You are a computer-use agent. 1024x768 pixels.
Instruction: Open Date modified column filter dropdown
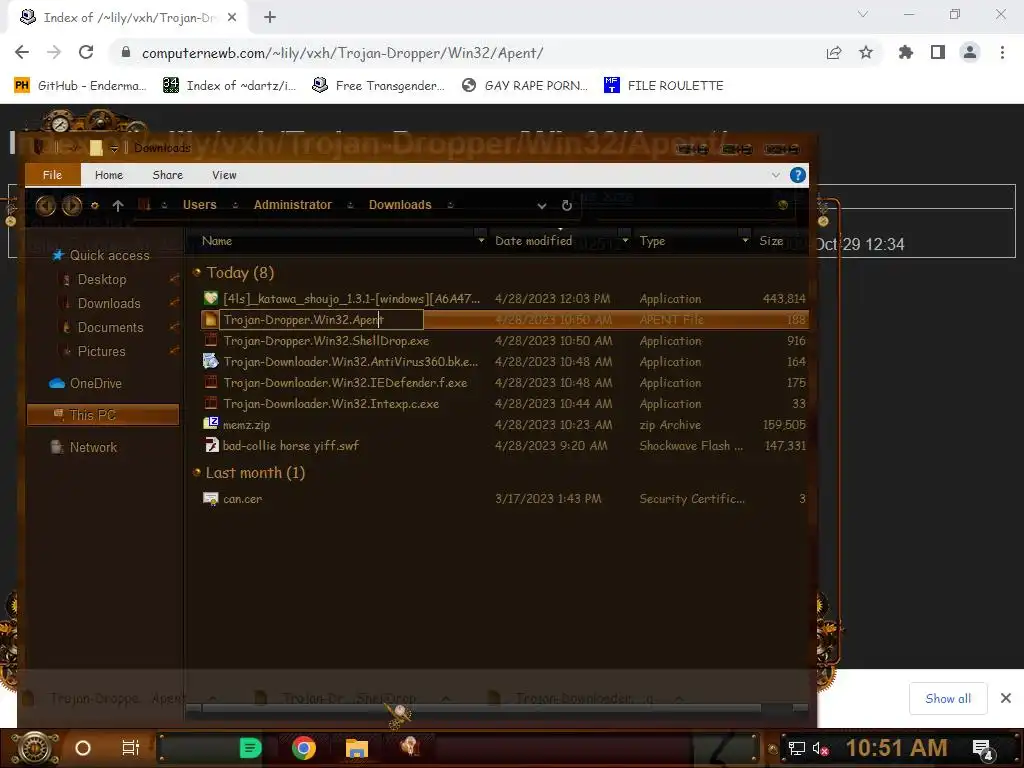point(625,241)
